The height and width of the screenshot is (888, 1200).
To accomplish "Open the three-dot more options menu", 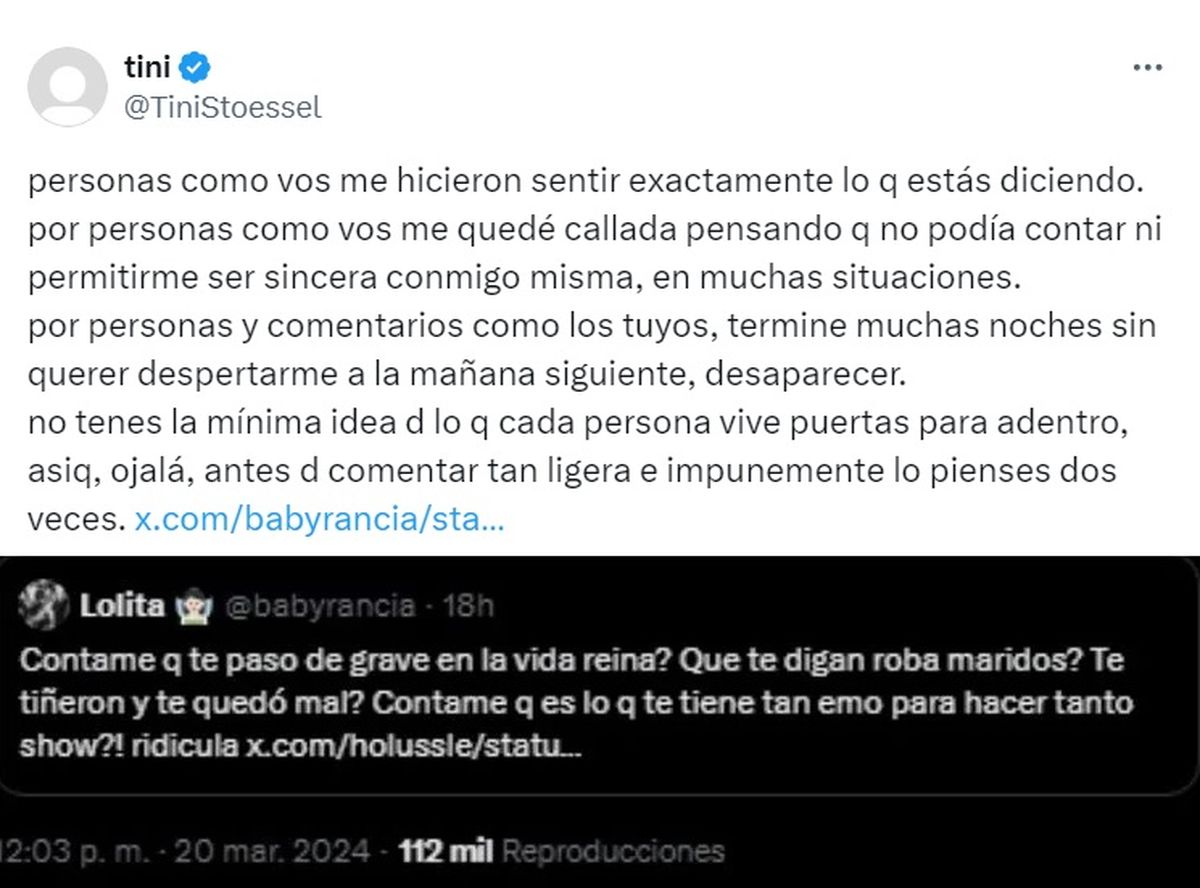I will [x=1146, y=68].
